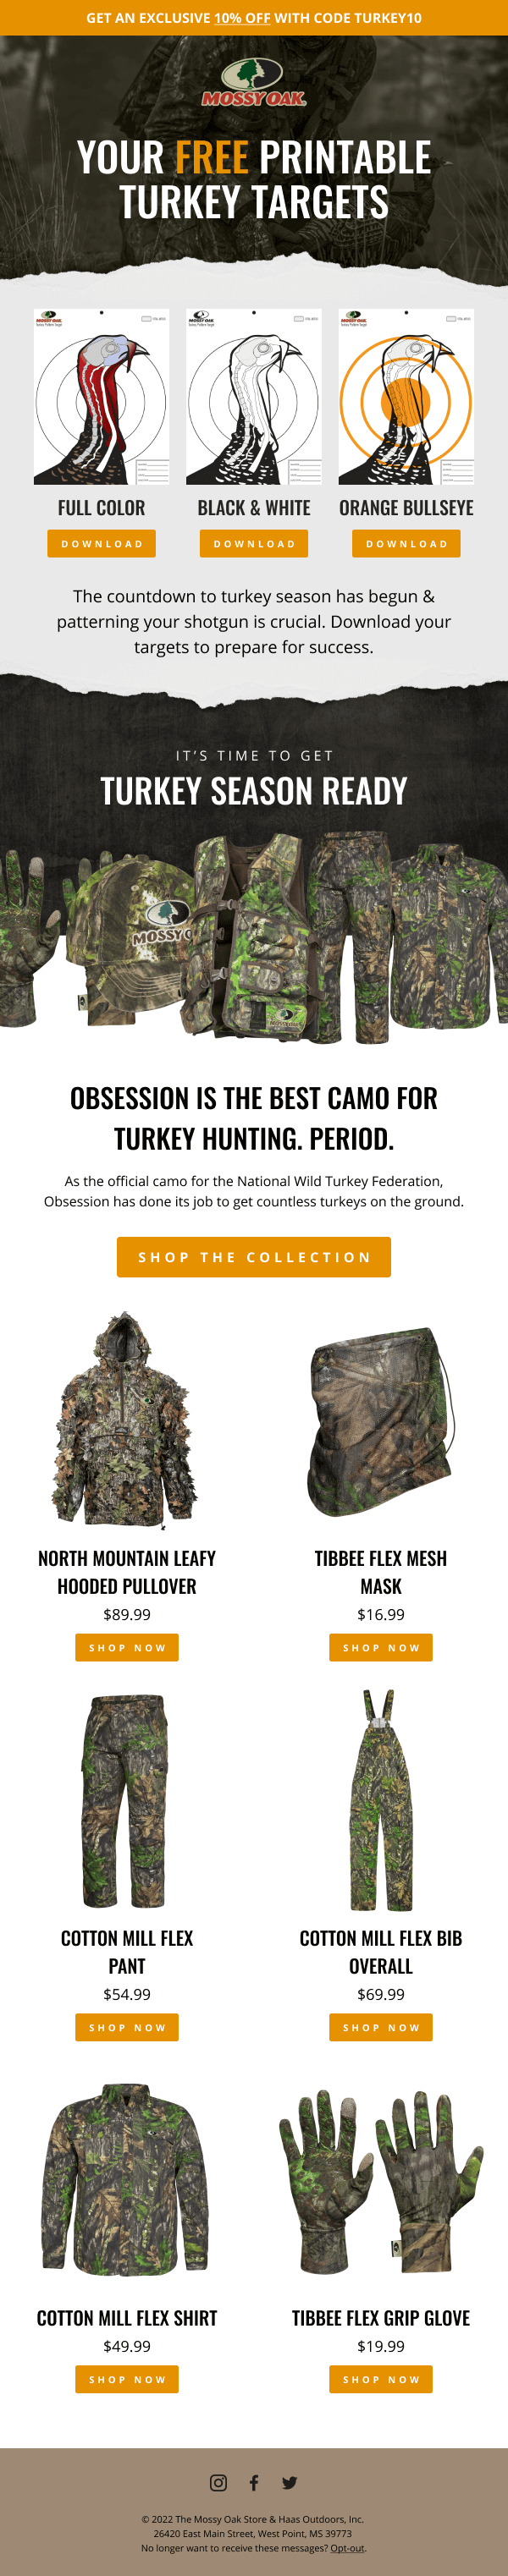Shop now for Tibbee Flex Mesh Mask
Viewport: 508px width, 2576px height.
tap(381, 1647)
